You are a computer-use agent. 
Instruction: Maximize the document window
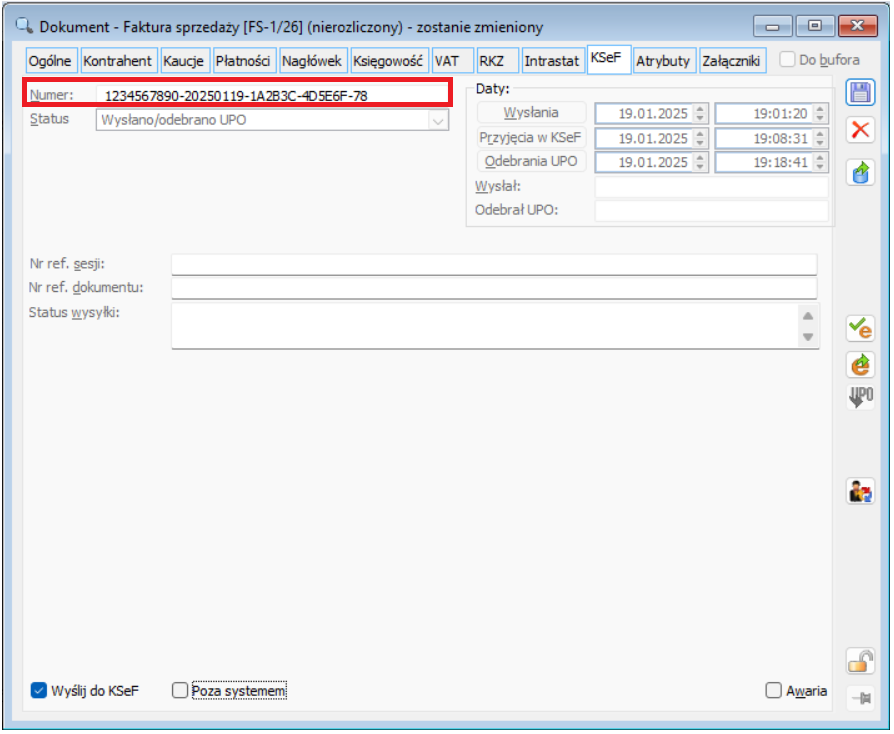[x=815, y=26]
